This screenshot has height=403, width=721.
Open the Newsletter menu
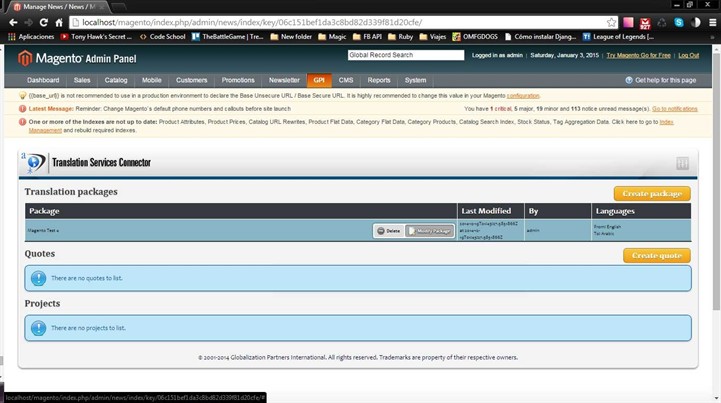coord(284,80)
